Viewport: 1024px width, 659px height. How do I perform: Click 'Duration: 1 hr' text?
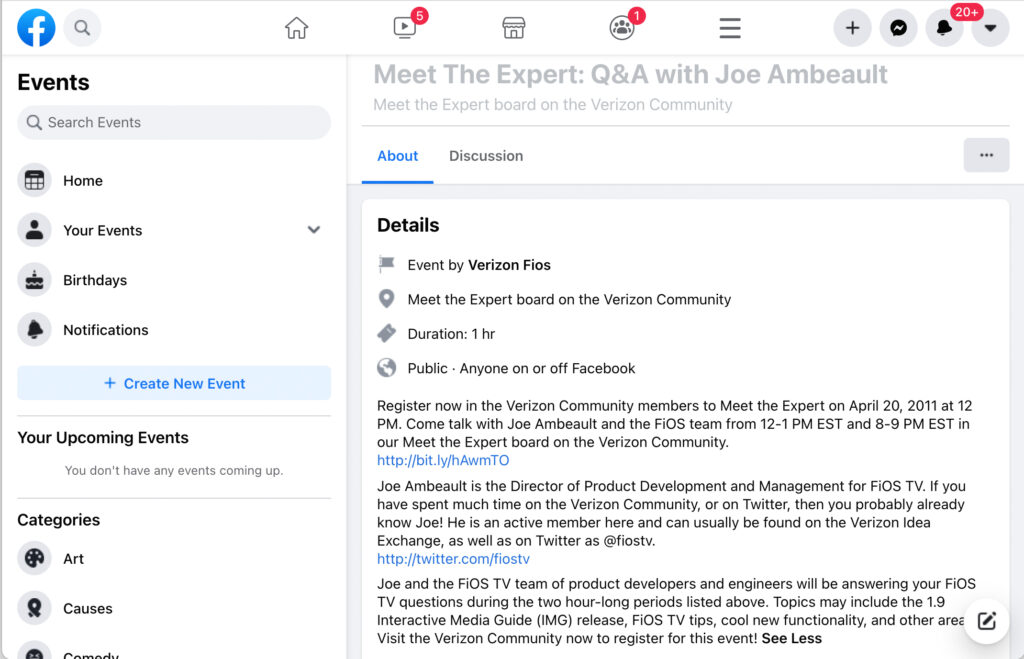pos(451,334)
